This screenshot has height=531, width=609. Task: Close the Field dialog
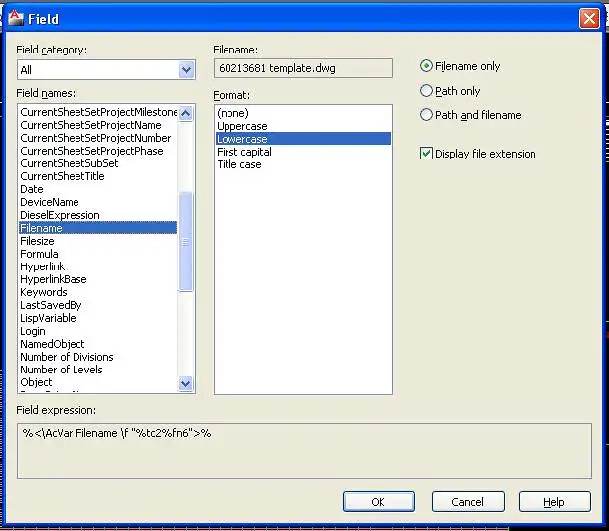589,19
